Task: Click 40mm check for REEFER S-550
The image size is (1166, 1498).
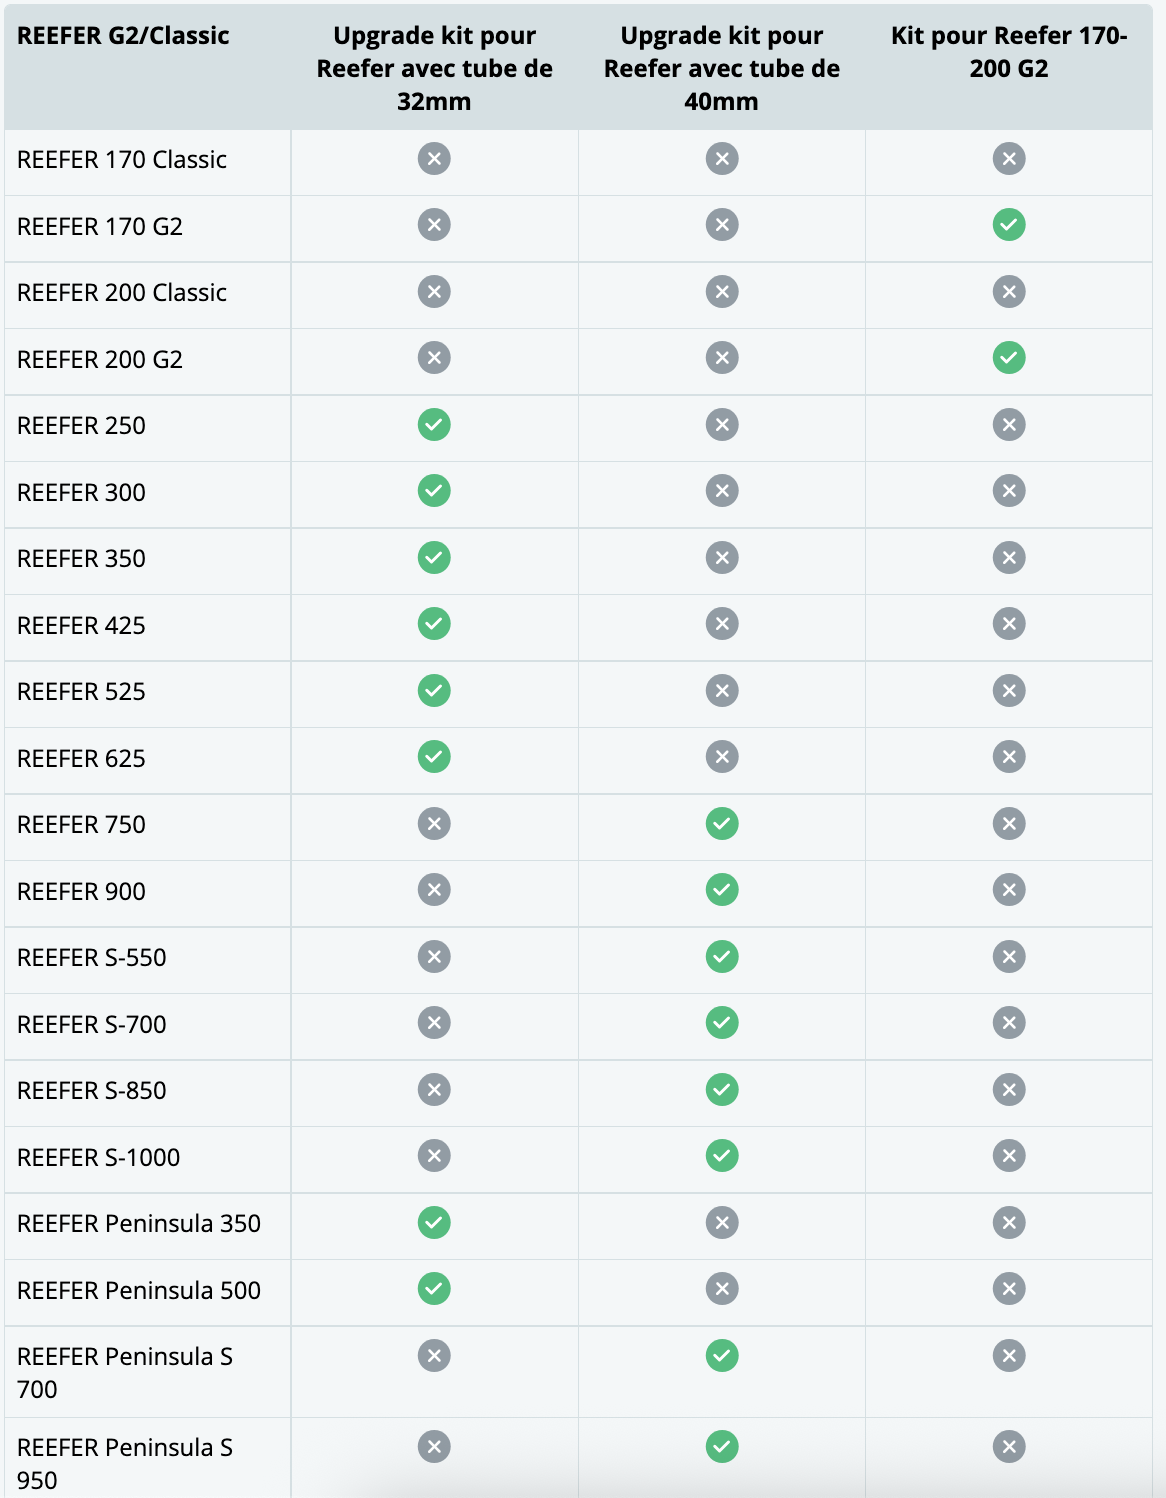Action: click(x=721, y=957)
